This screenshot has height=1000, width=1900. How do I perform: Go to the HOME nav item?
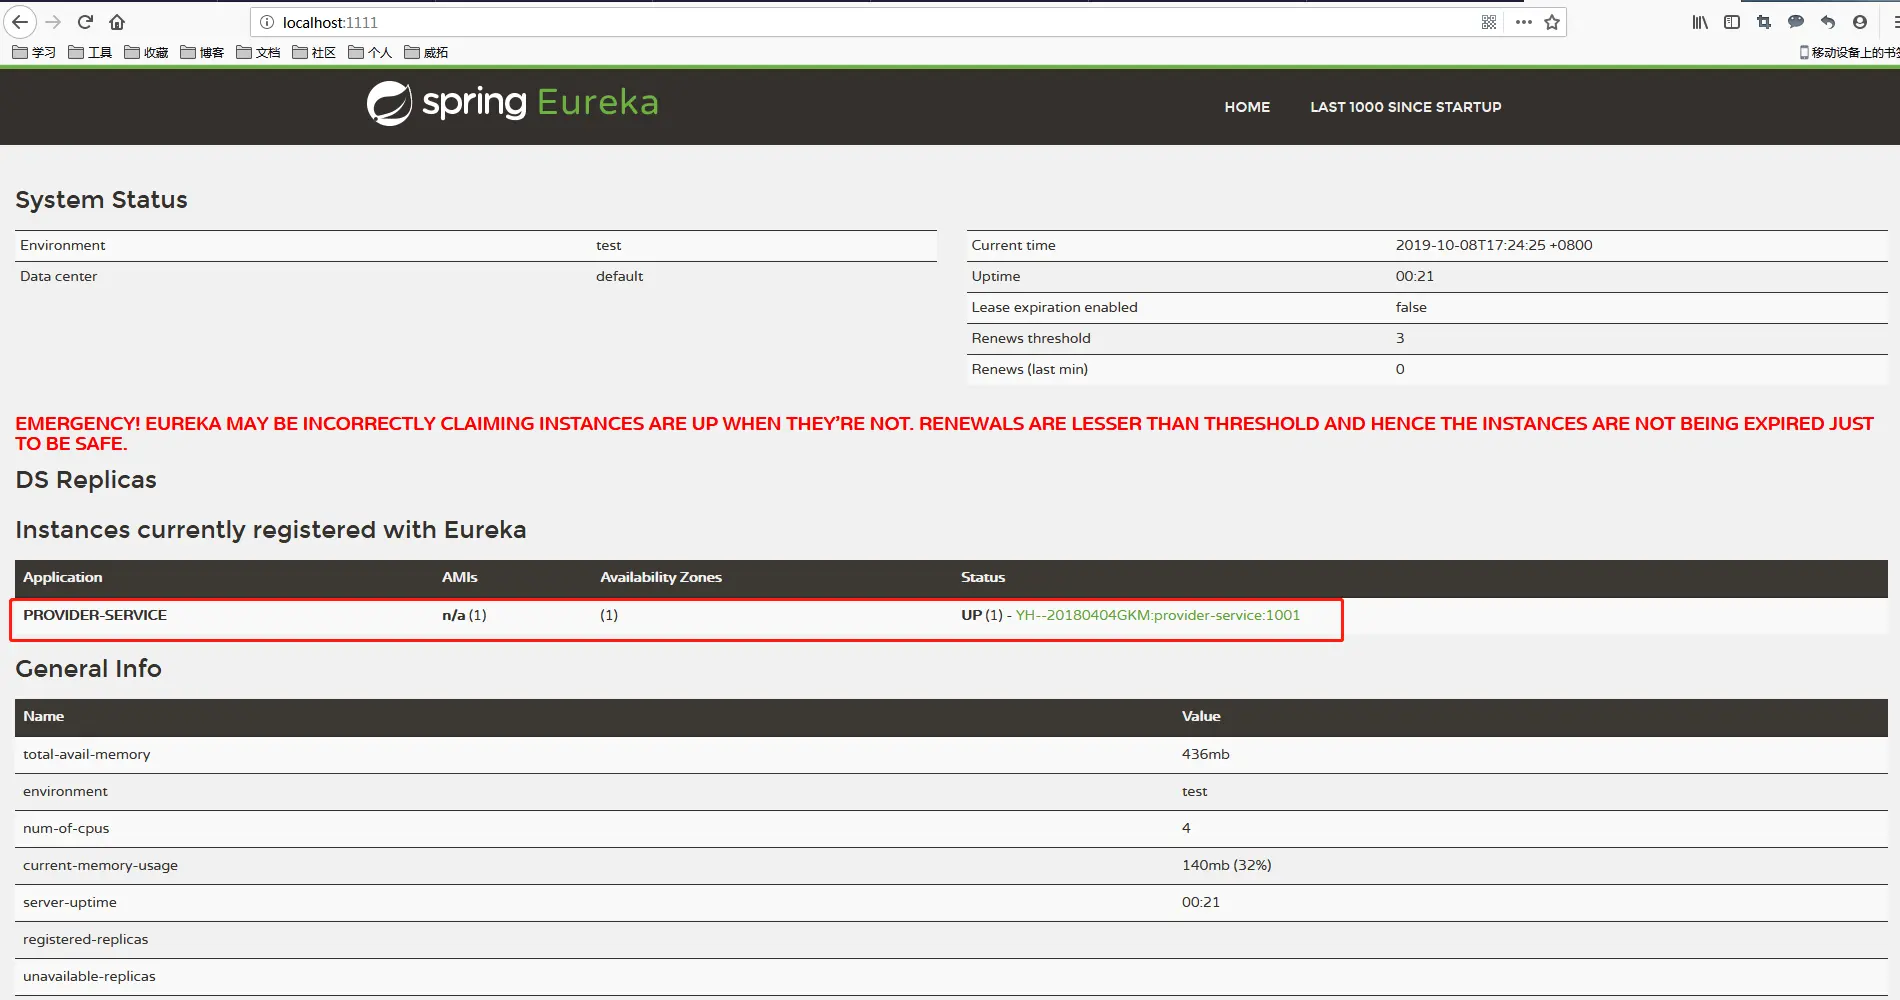pyautogui.click(x=1247, y=107)
